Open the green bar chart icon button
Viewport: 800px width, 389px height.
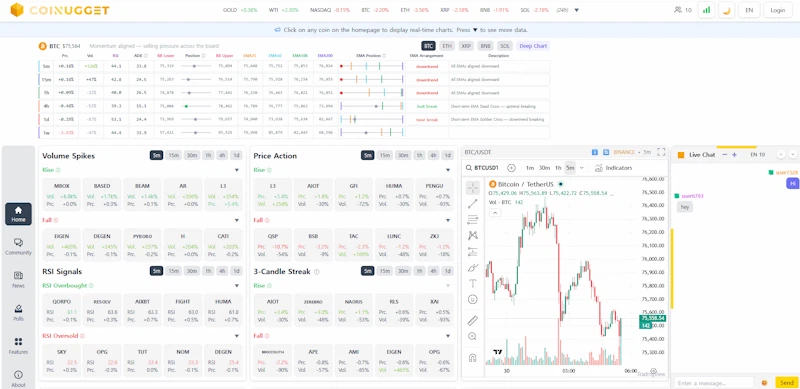pyautogui.click(x=707, y=10)
